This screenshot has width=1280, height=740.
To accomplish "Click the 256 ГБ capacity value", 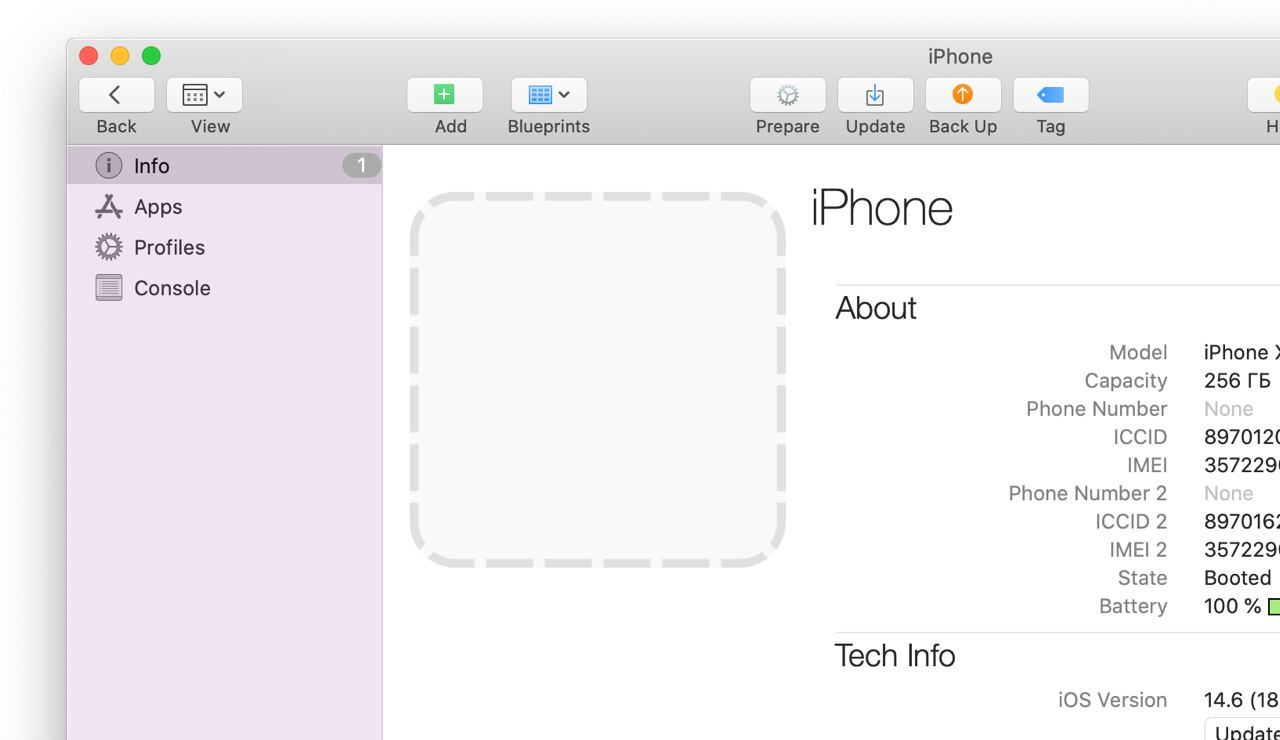I will (1237, 381).
